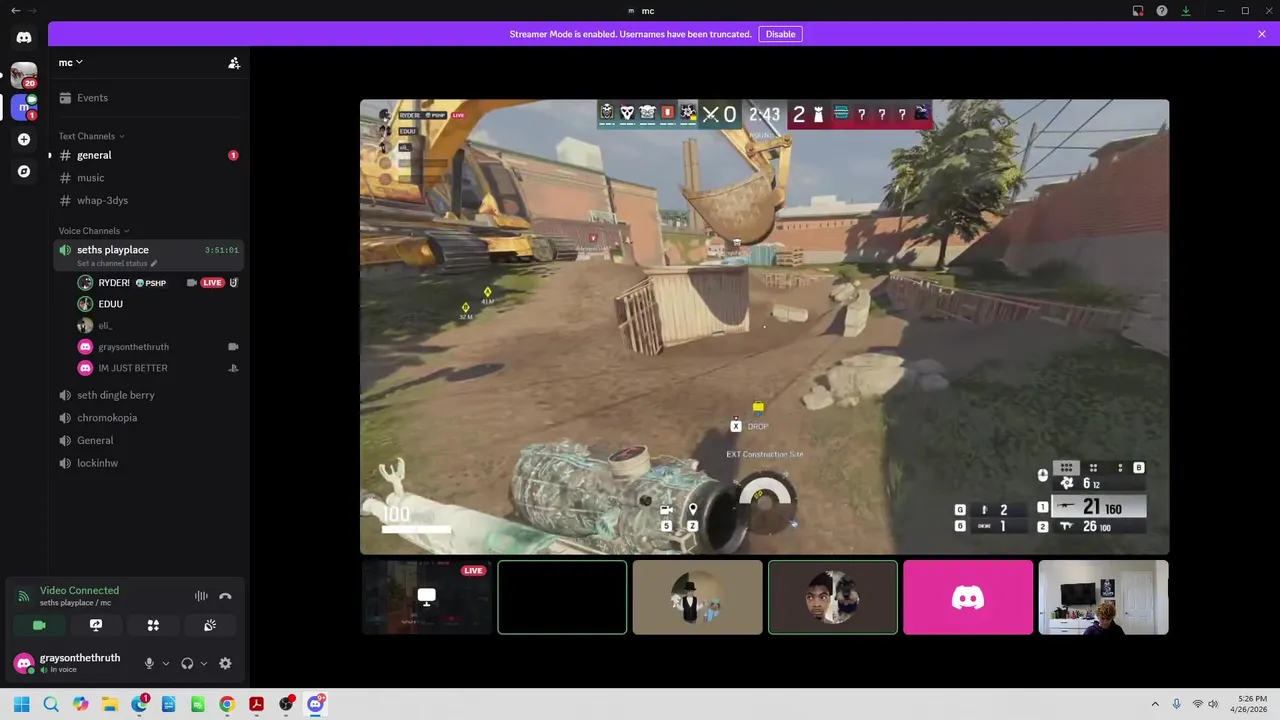Open Microsoft Edge from taskbar
Image resolution: width=1280 pixels, height=720 pixels.
coord(139,704)
